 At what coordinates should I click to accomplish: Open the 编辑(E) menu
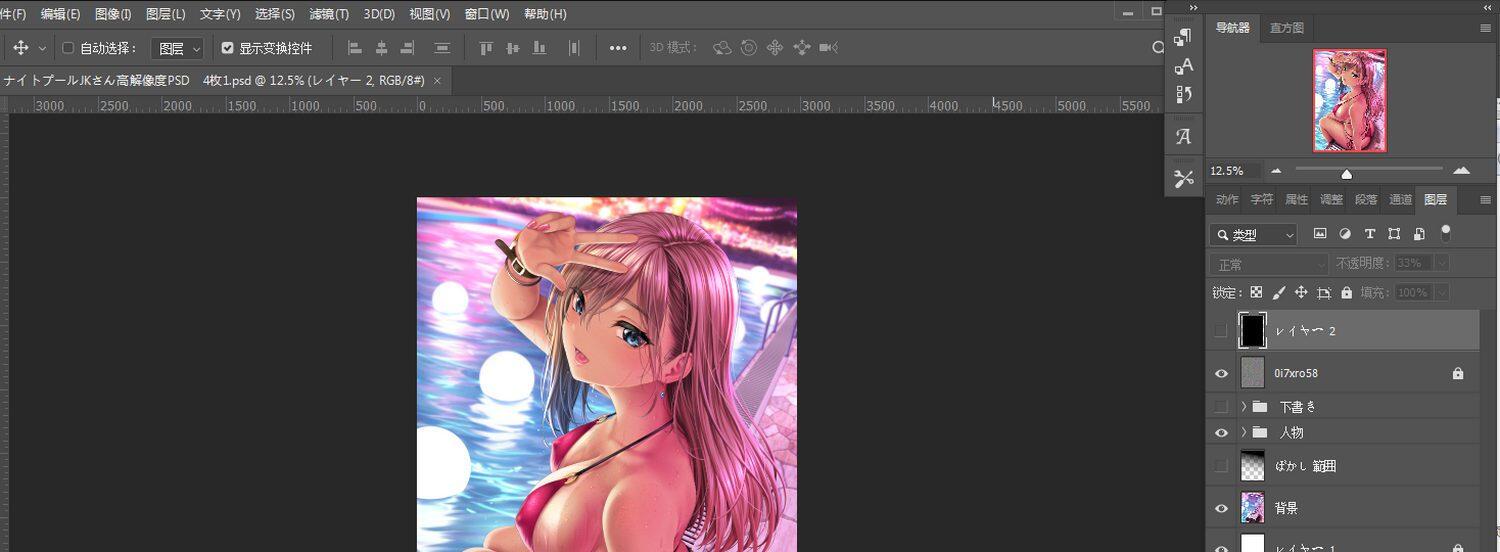[x=60, y=14]
